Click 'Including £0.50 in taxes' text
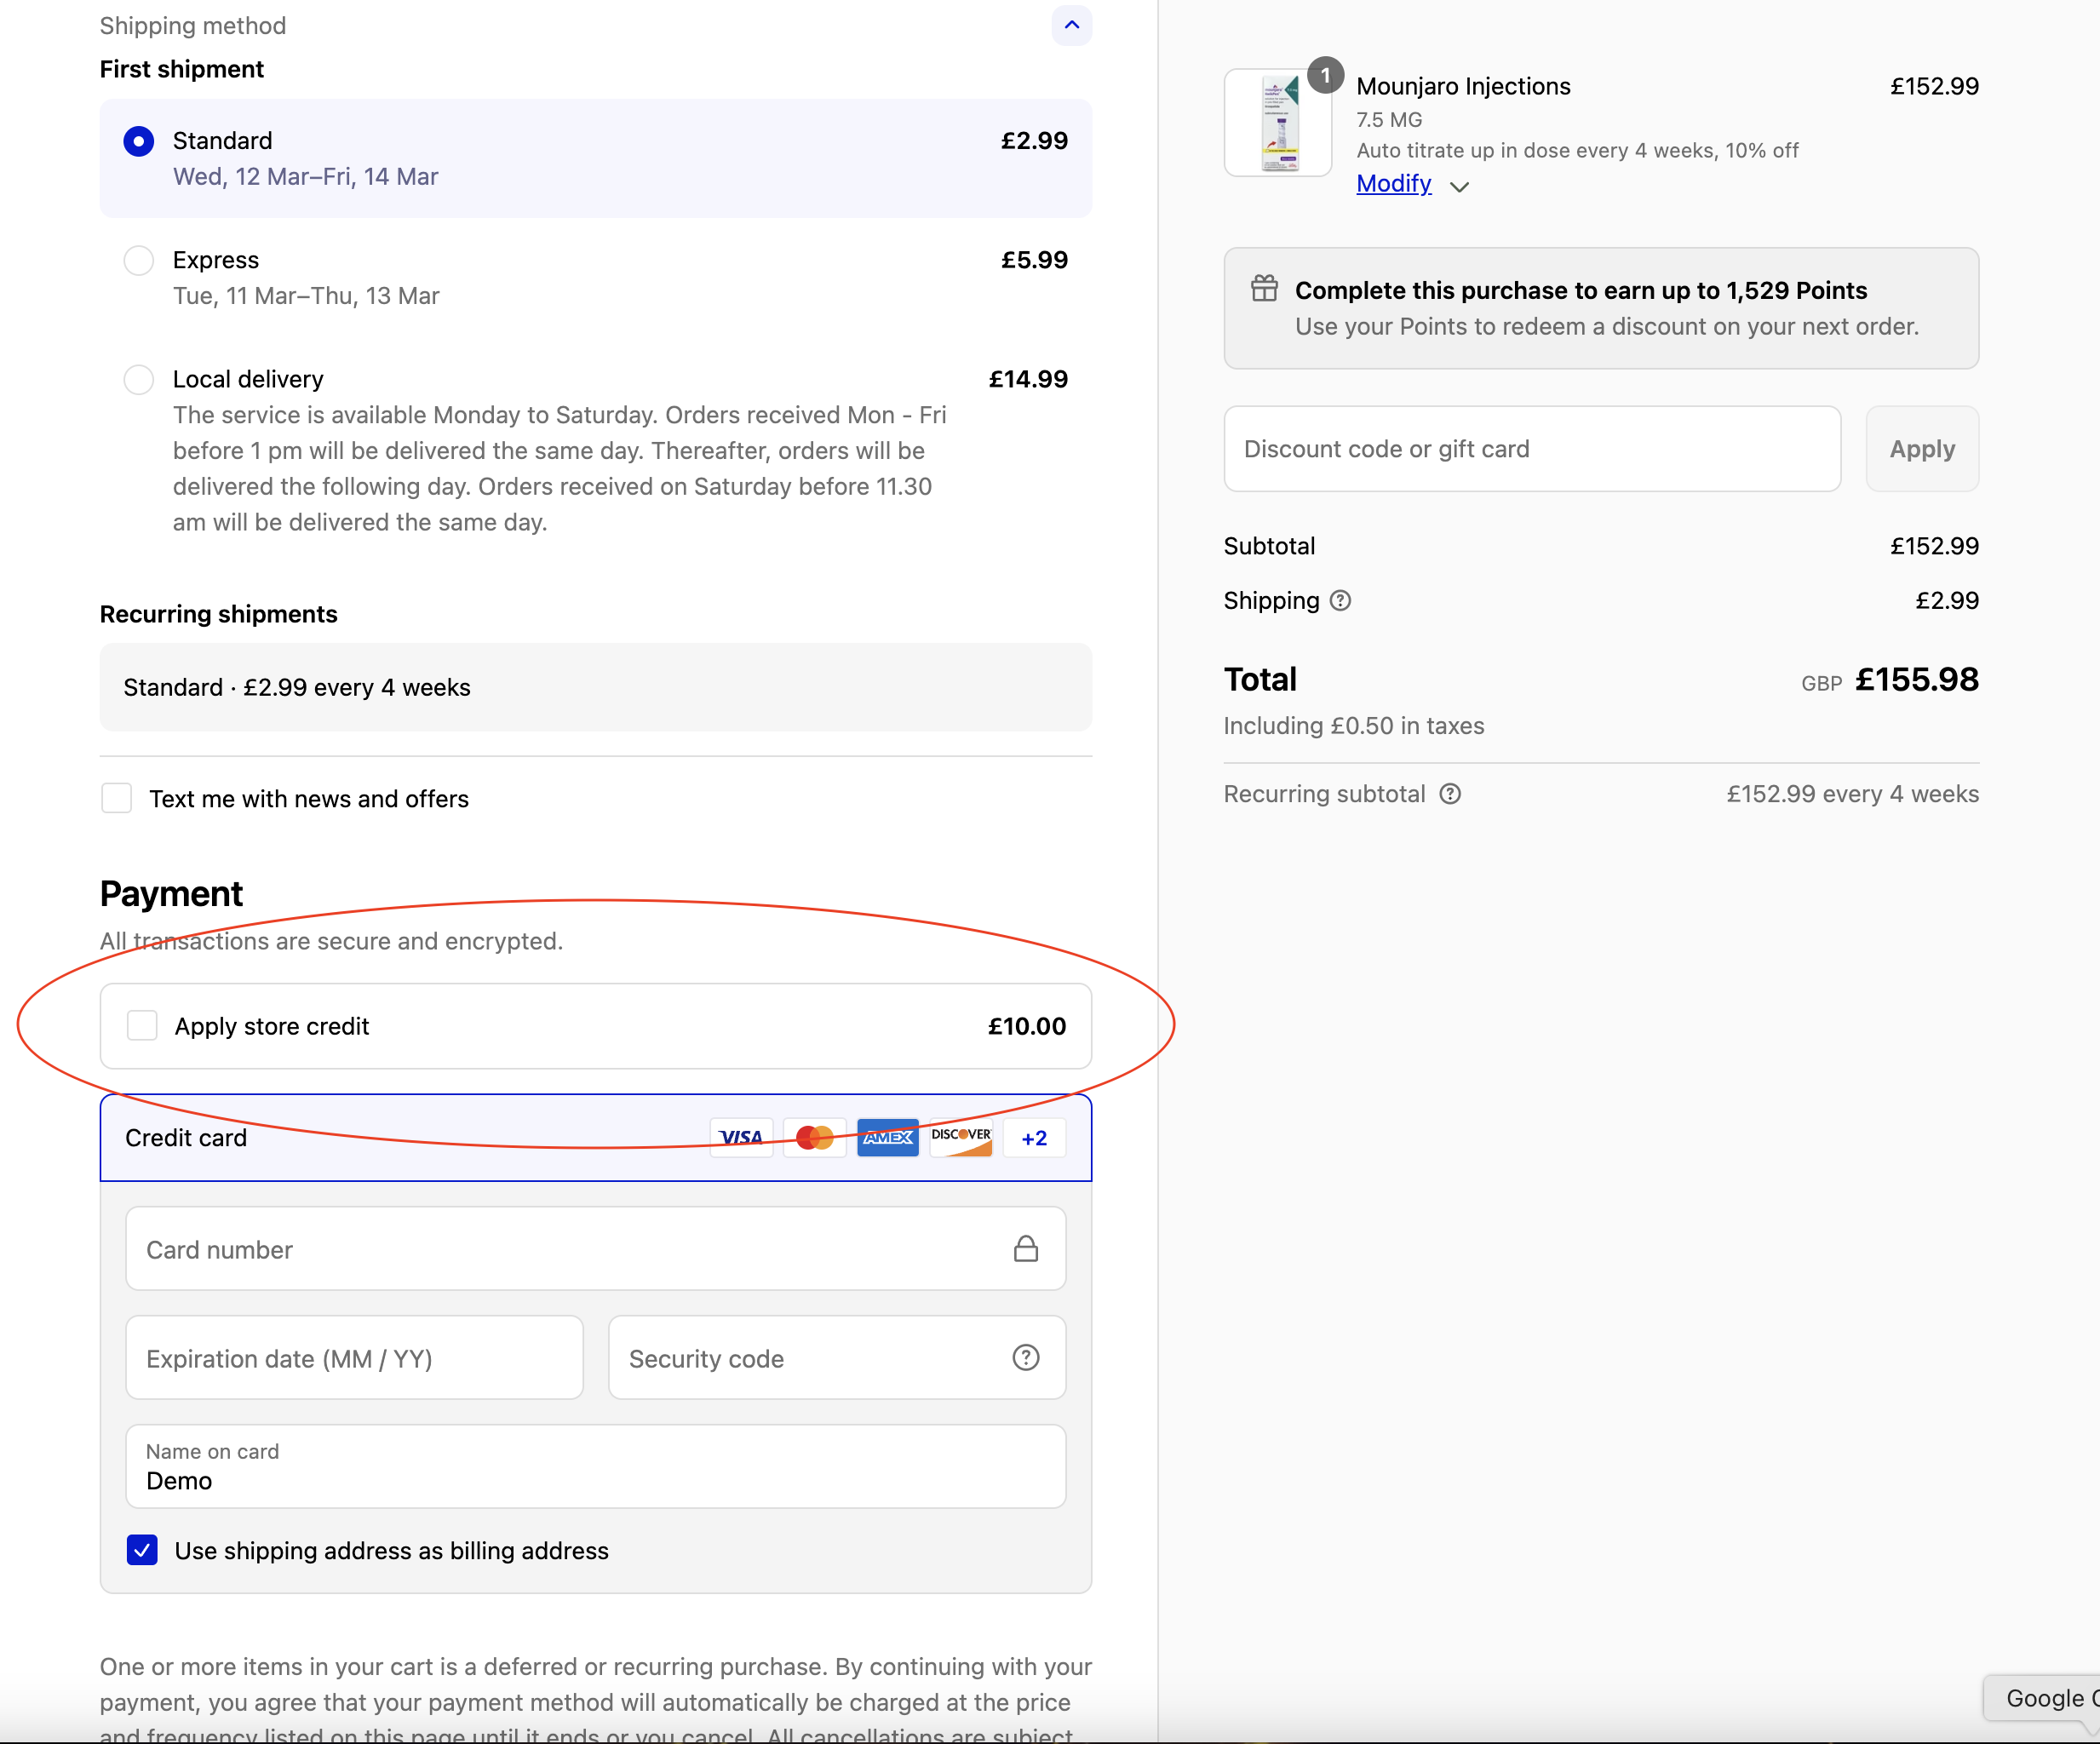Image resolution: width=2100 pixels, height=1744 pixels. (x=1354, y=726)
